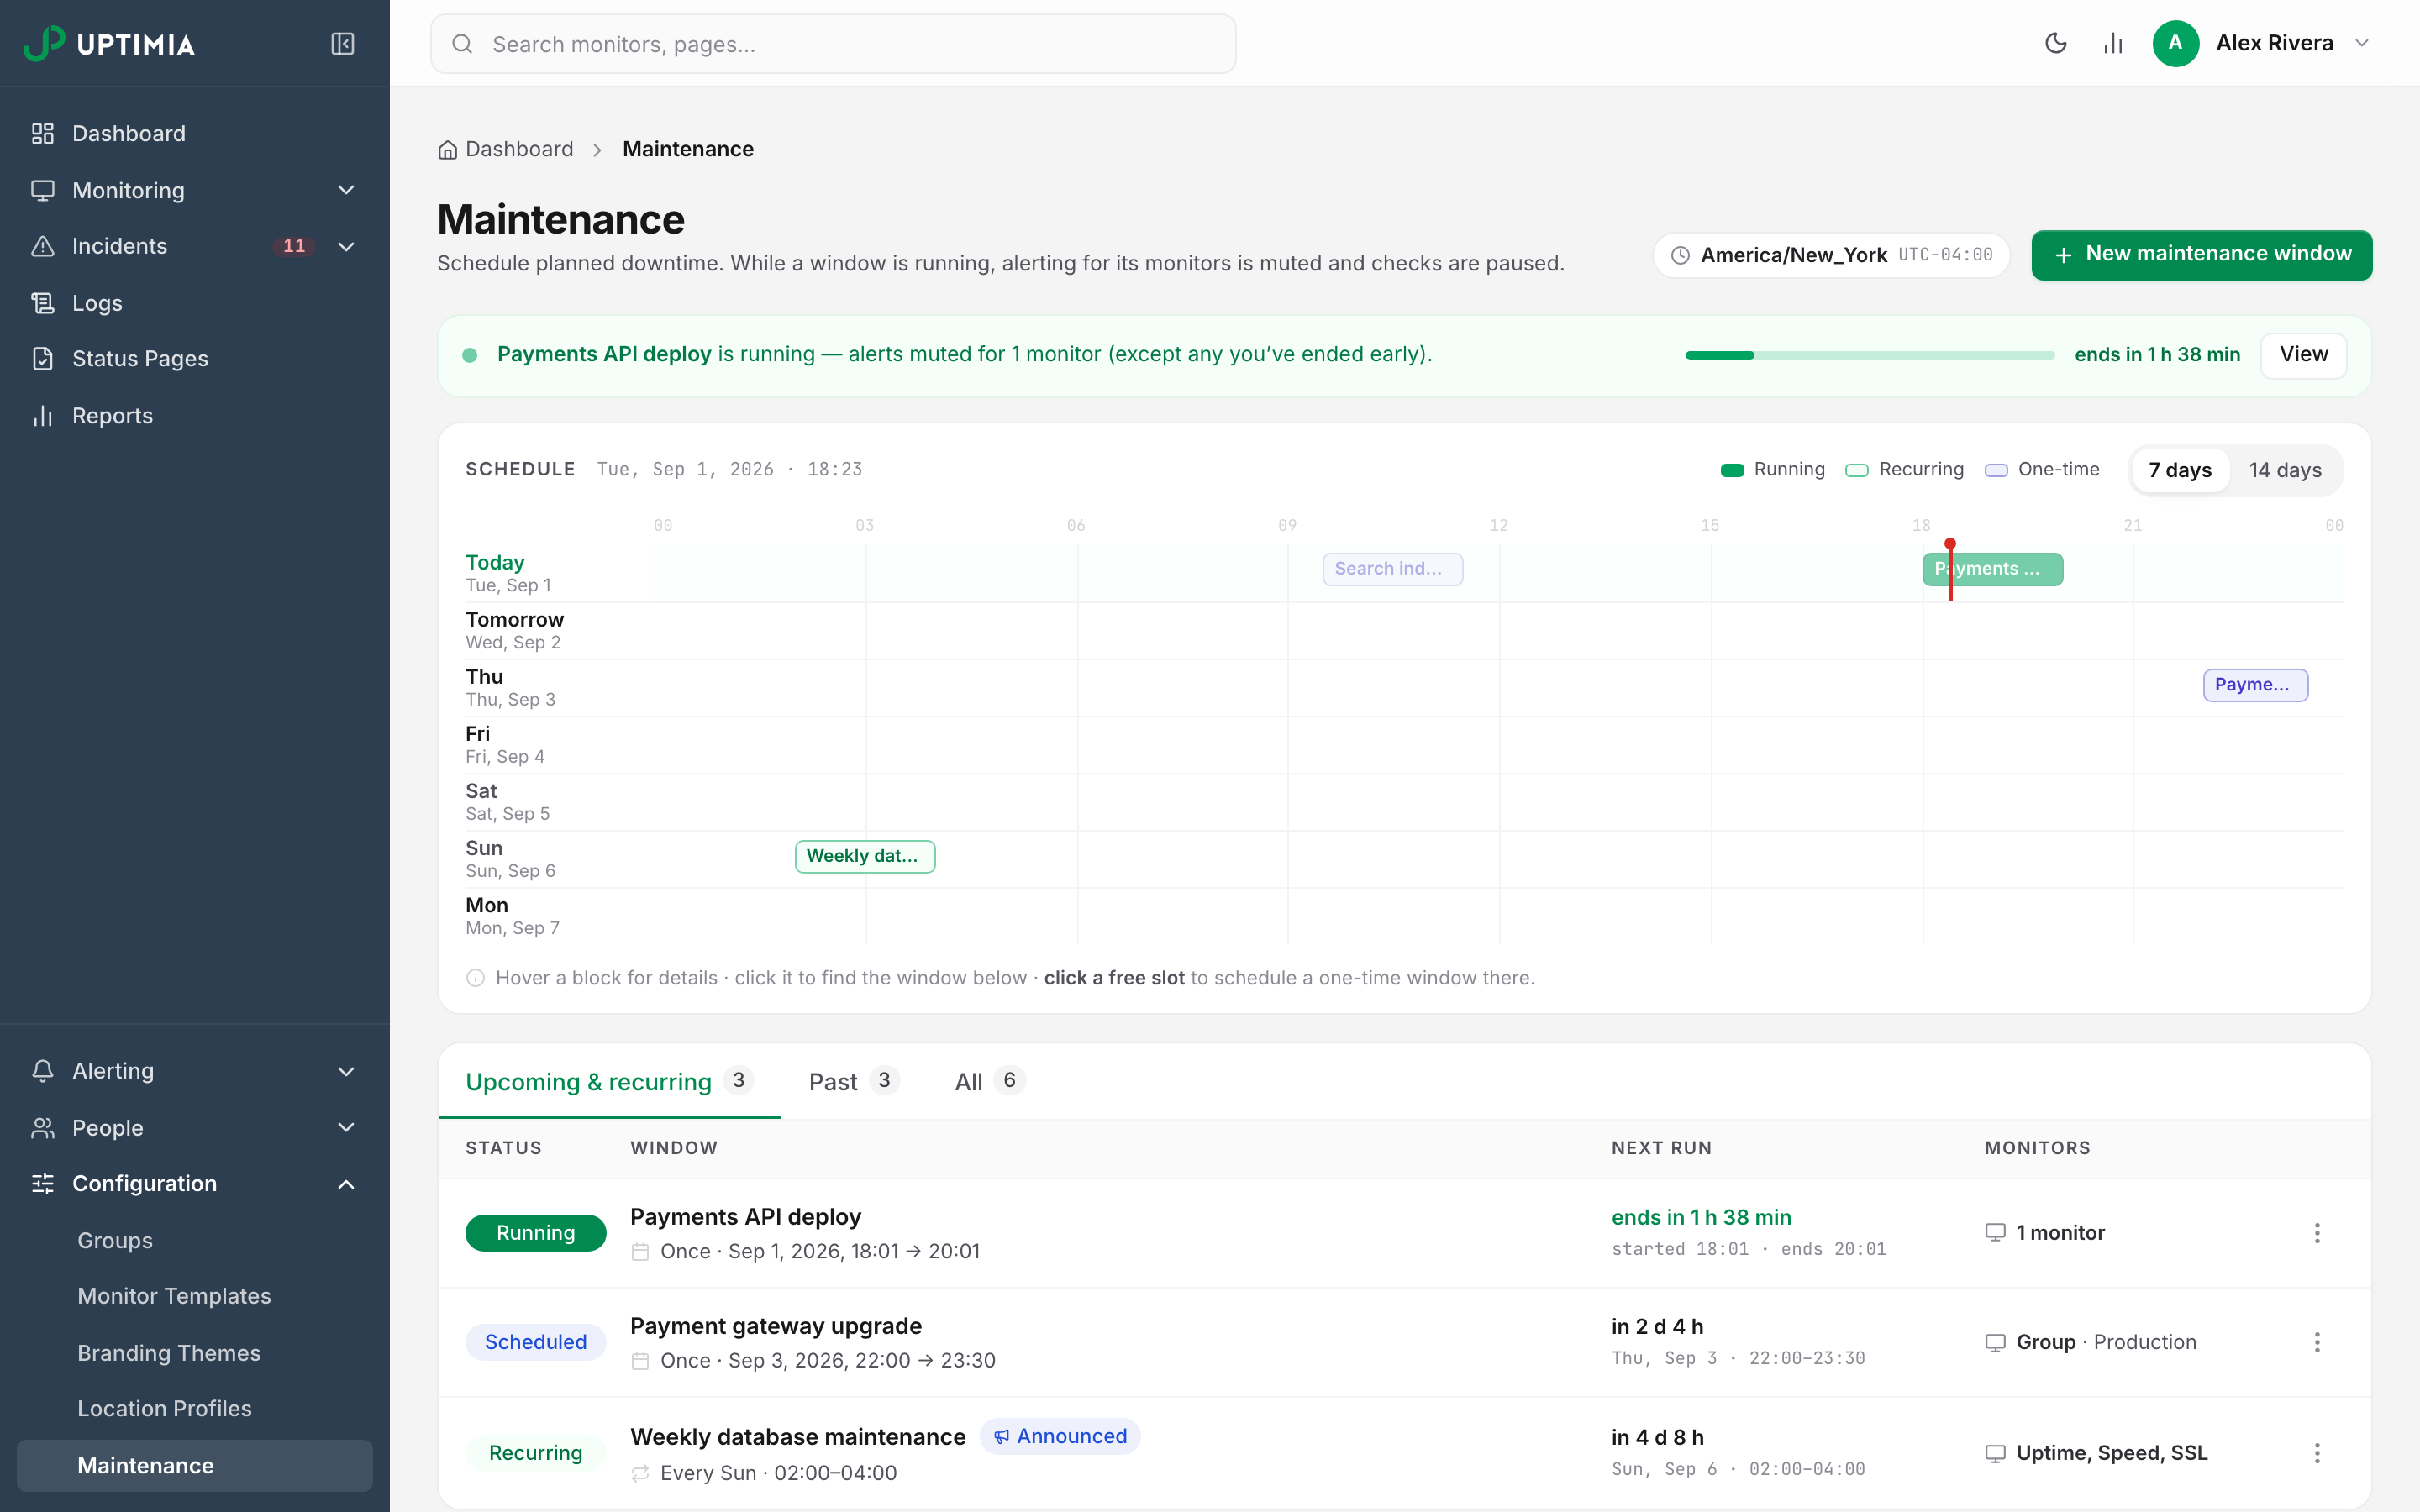Open the America/New_York timezone selector
The width and height of the screenshot is (2420, 1512).
pos(1831,255)
